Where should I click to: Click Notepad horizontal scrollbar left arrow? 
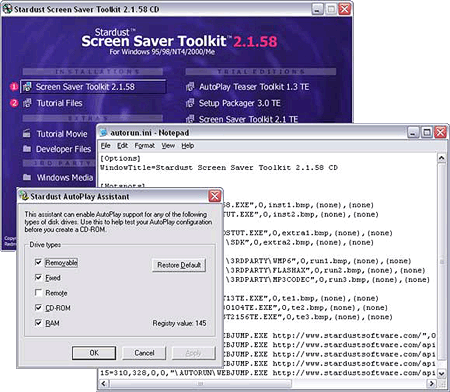[x=104, y=383]
